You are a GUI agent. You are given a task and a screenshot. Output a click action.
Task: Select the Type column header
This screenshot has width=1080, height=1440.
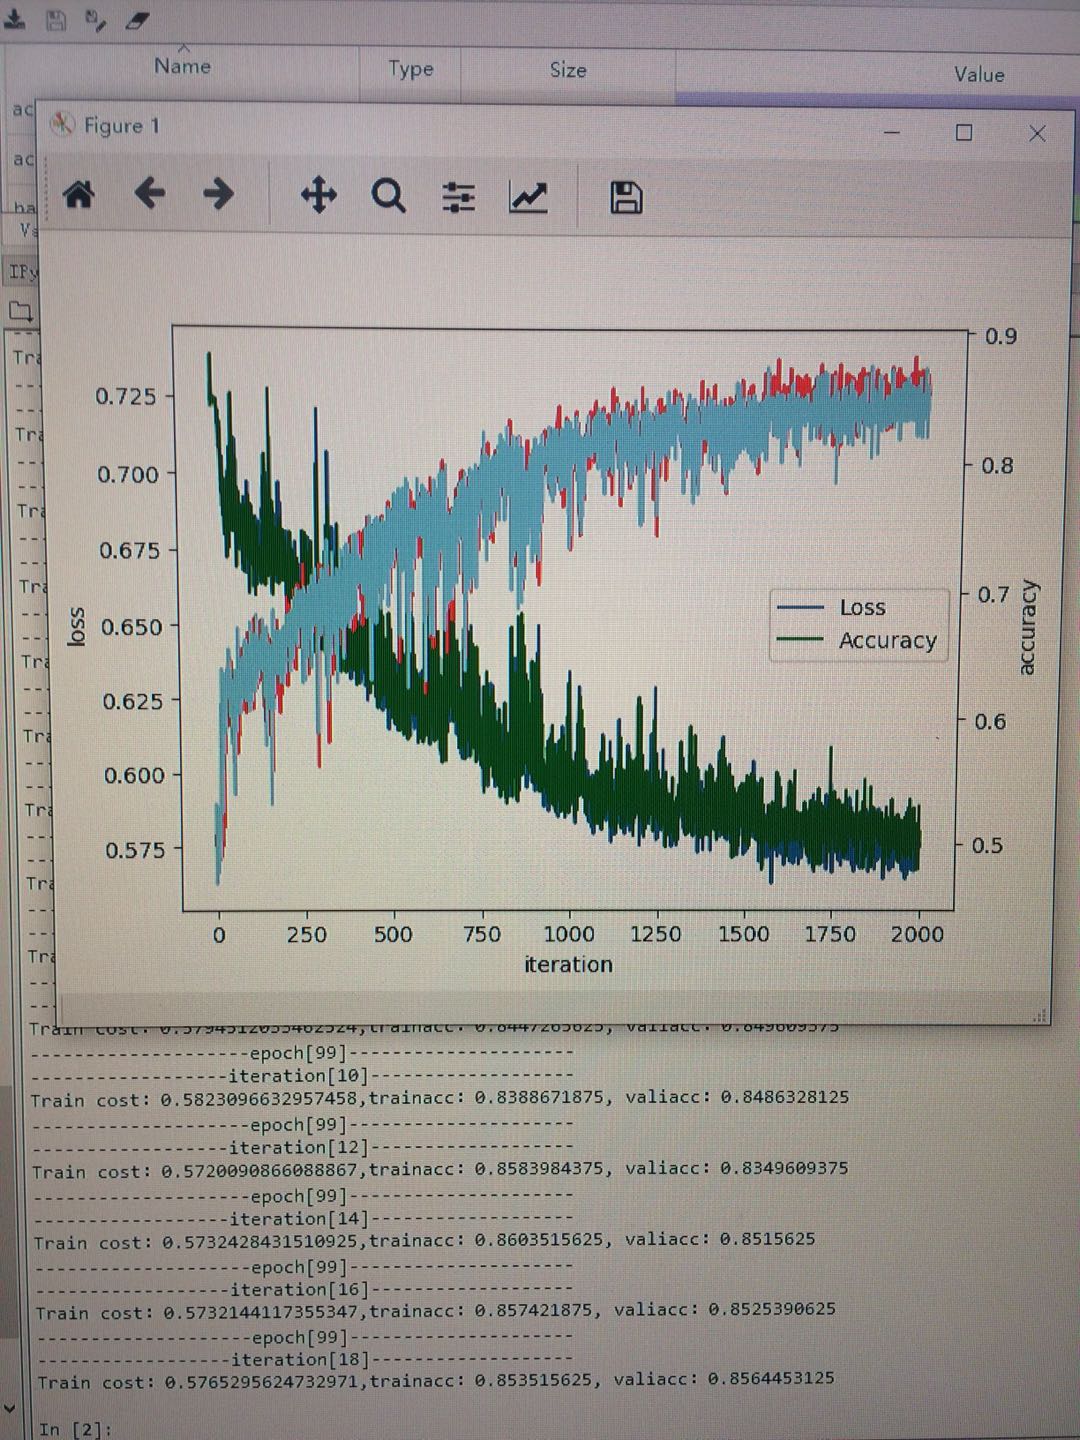pyautogui.click(x=409, y=69)
